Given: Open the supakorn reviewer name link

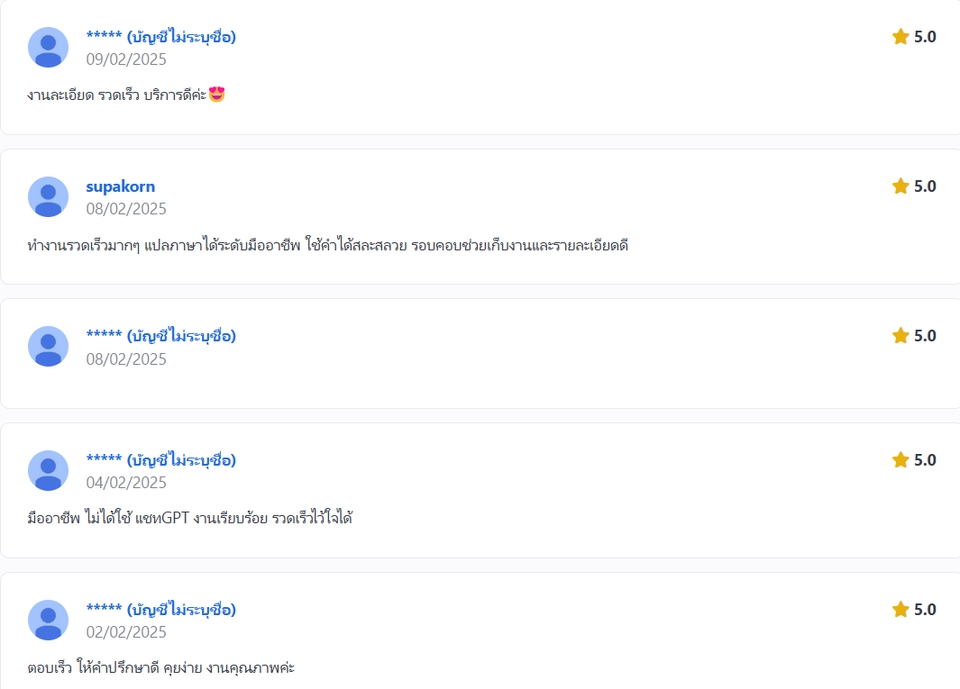Looking at the screenshot, I should [121, 186].
